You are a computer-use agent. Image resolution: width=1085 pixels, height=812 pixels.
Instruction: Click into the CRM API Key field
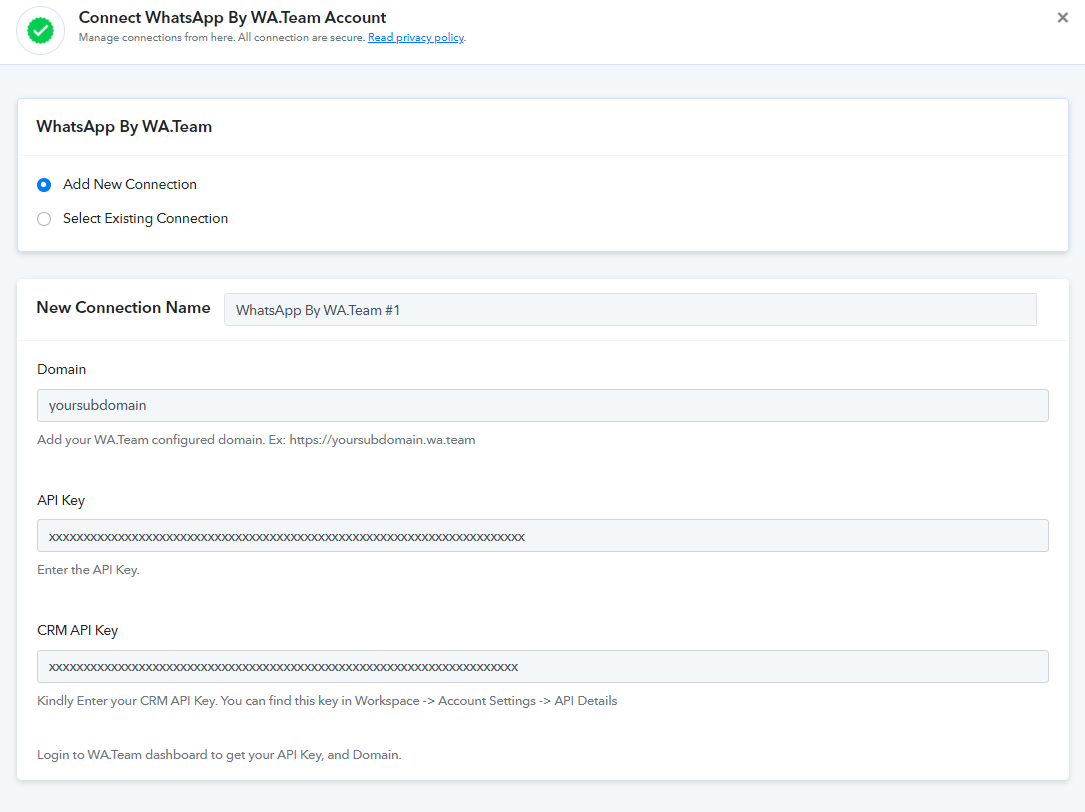[542, 666]
